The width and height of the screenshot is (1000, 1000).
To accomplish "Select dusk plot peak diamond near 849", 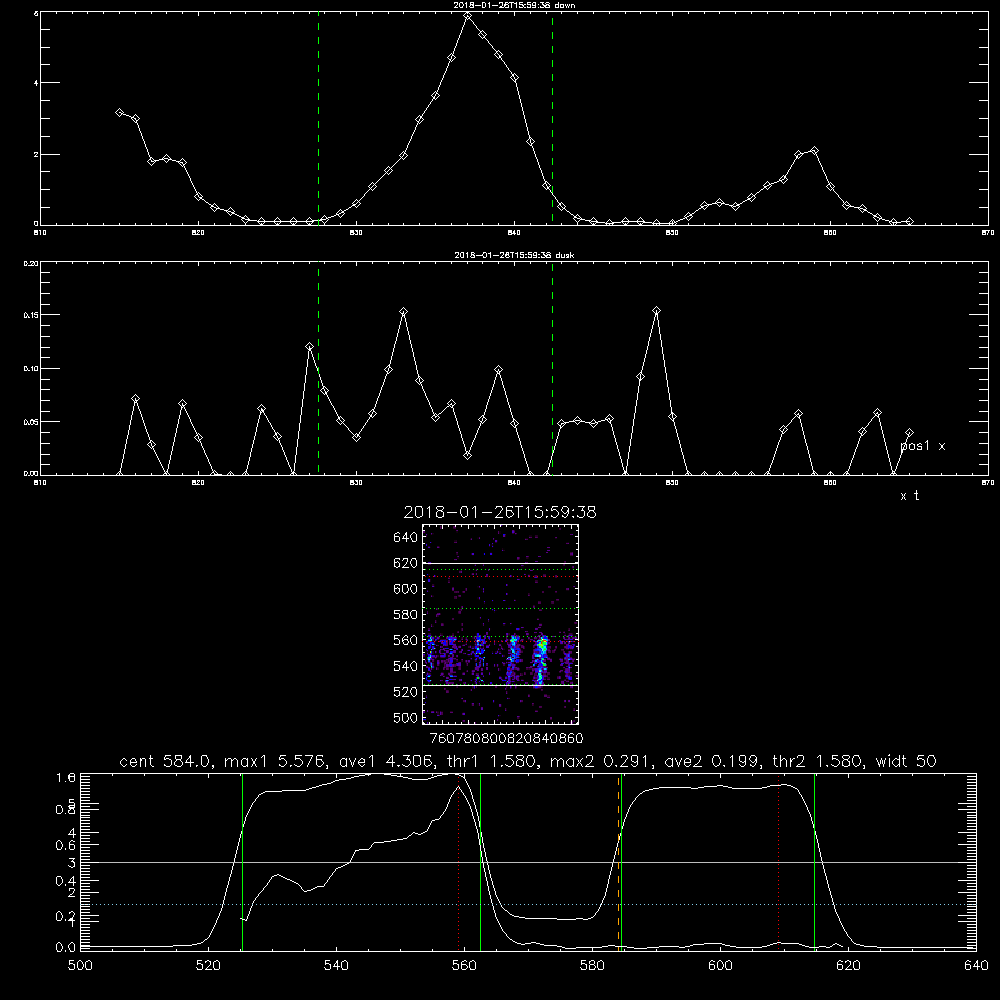I will pyautogui.click(x=656, y=311).
